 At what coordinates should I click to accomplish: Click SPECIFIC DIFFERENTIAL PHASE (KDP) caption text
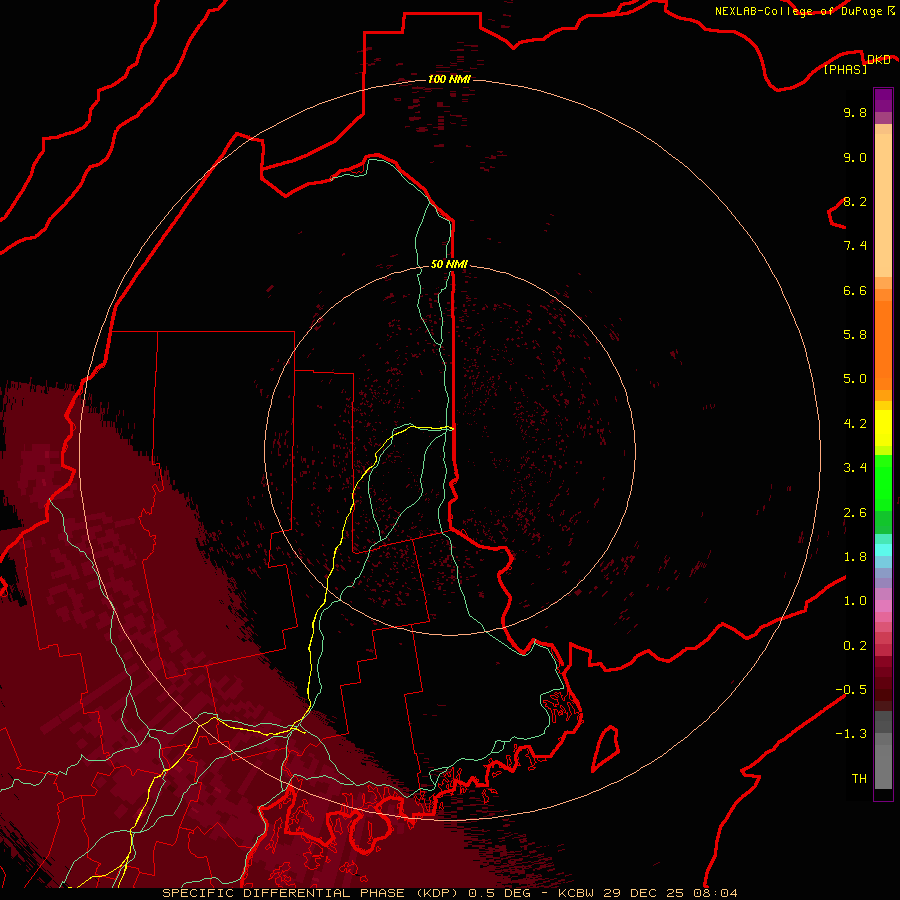tap(312, 893)
